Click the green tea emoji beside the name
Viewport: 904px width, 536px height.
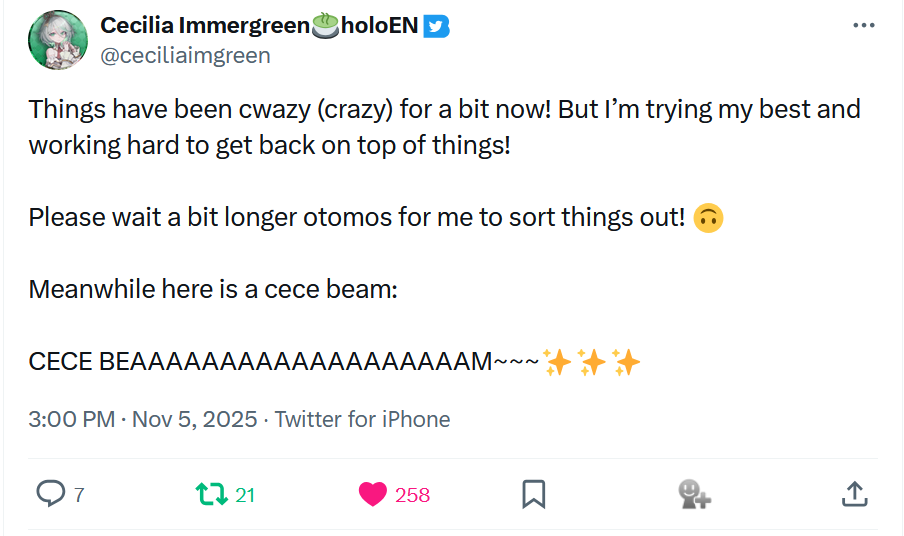point(326,27)
